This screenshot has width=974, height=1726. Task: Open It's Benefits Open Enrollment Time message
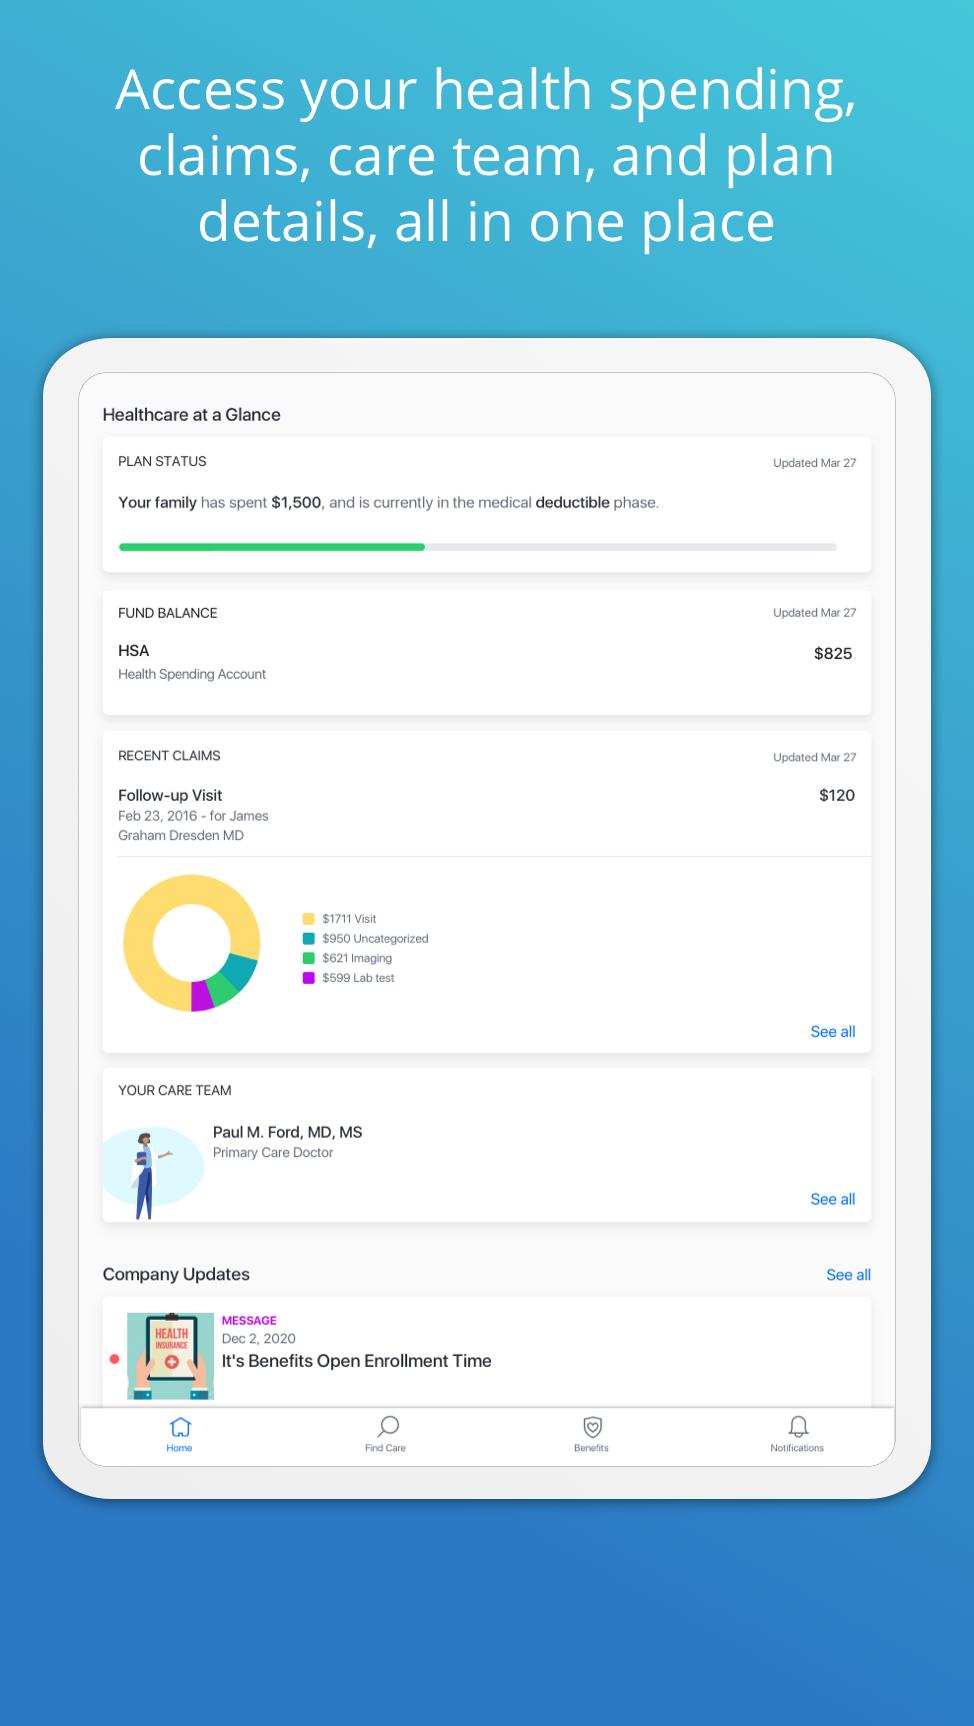click(x=356, y=1361)
